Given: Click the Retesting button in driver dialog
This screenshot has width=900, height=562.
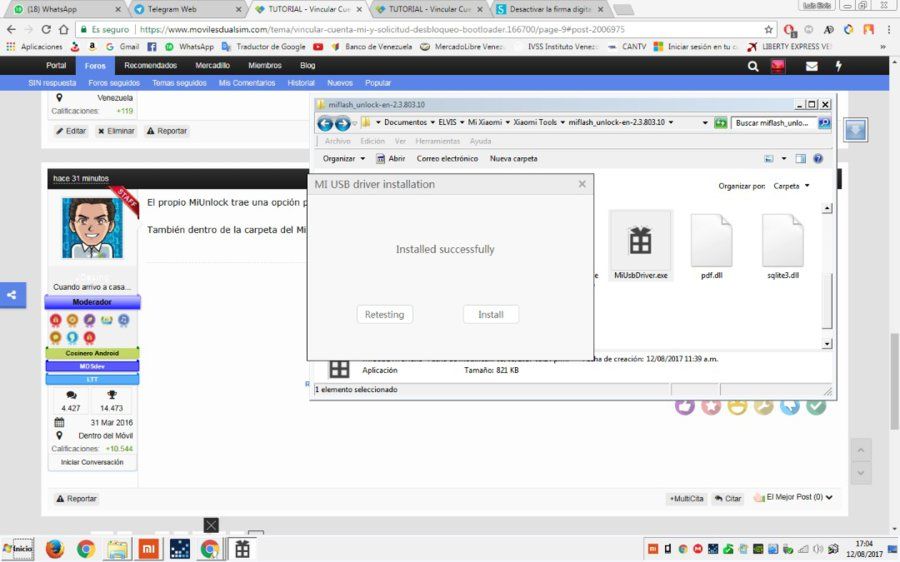Looking at the screenshot, I should tap(384, 315).
